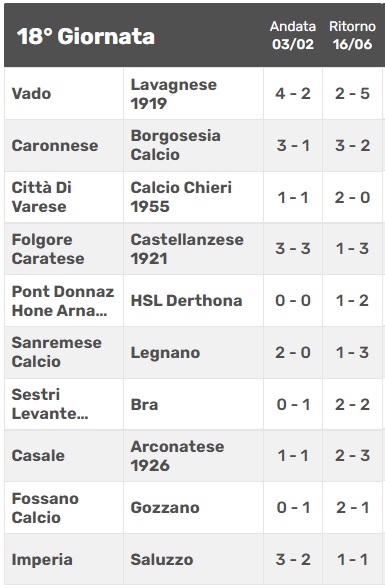
Task: View Vado ritorno score 2 - 5
Action: coord(352,94)
